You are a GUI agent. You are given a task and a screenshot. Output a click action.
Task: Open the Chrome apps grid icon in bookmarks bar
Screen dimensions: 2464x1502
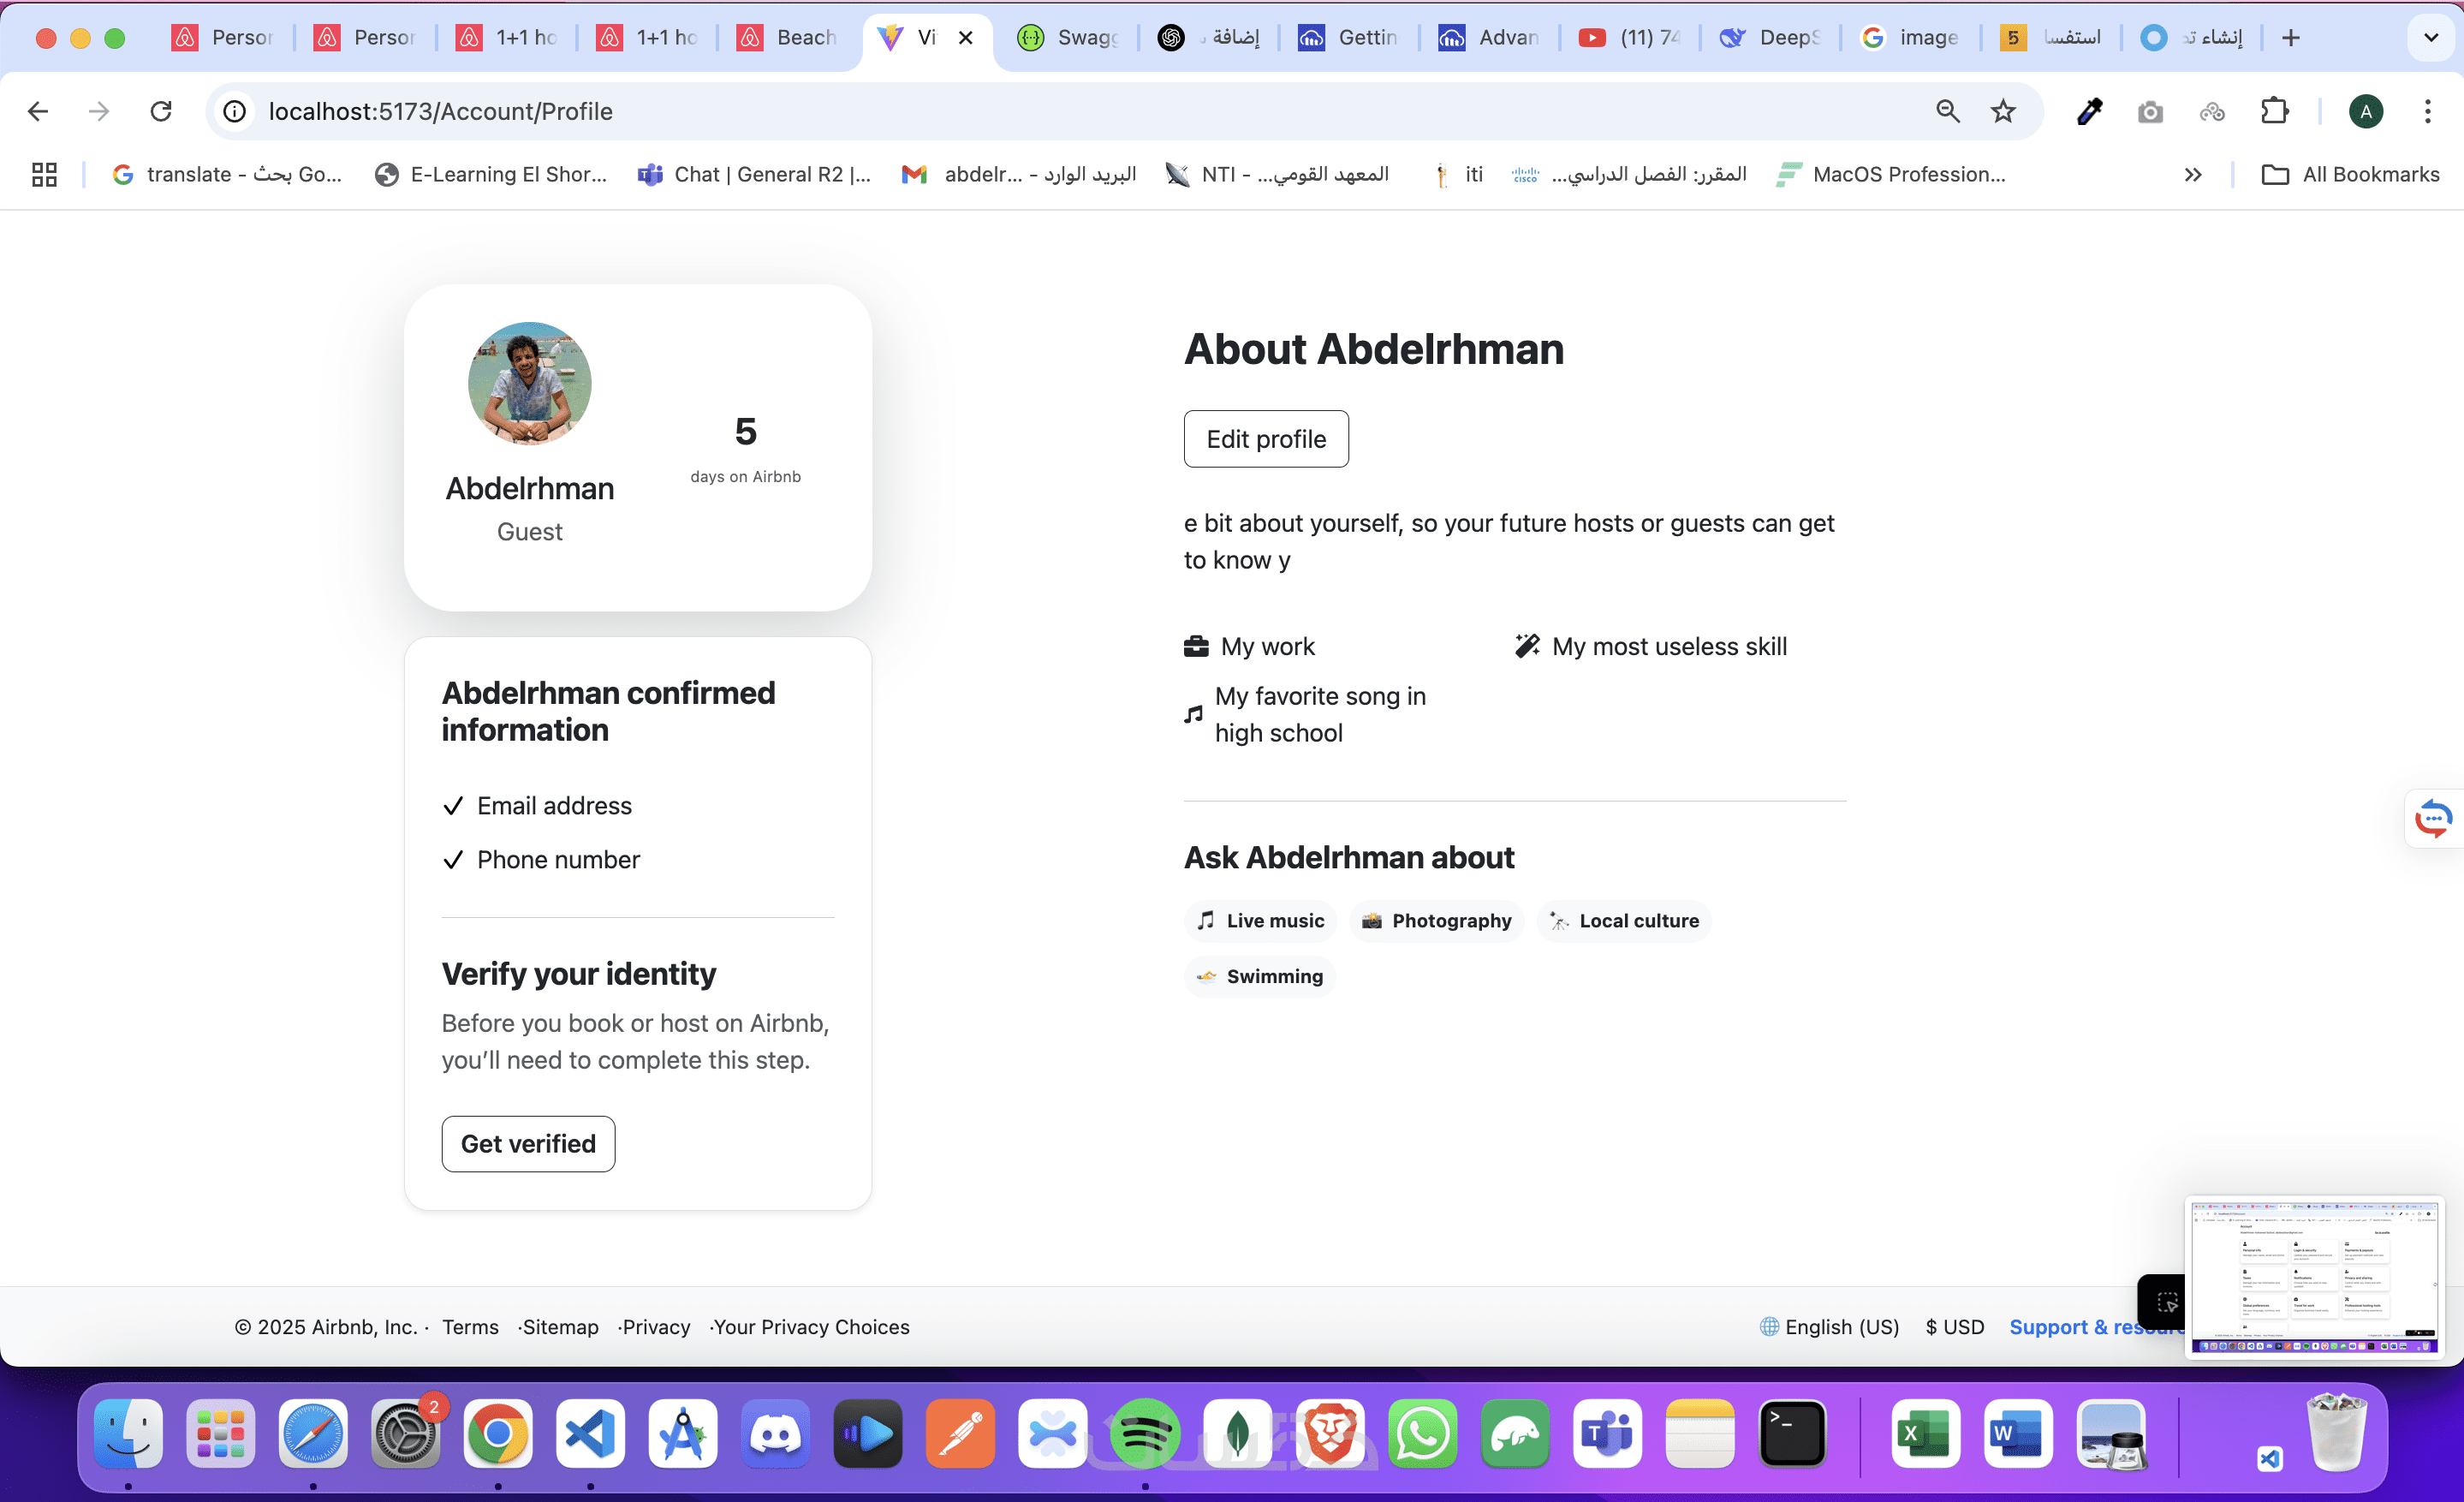[x=44, y=174]
